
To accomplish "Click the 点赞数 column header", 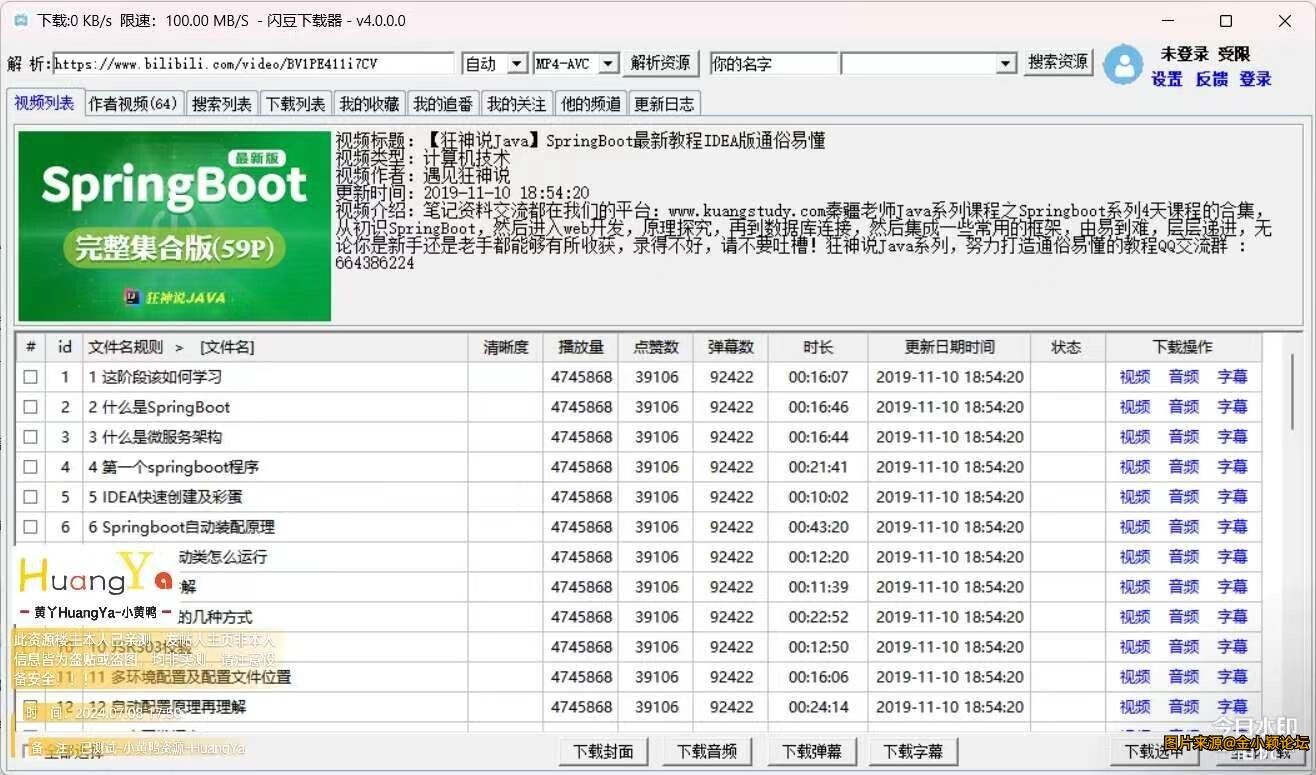I will 656,347.
